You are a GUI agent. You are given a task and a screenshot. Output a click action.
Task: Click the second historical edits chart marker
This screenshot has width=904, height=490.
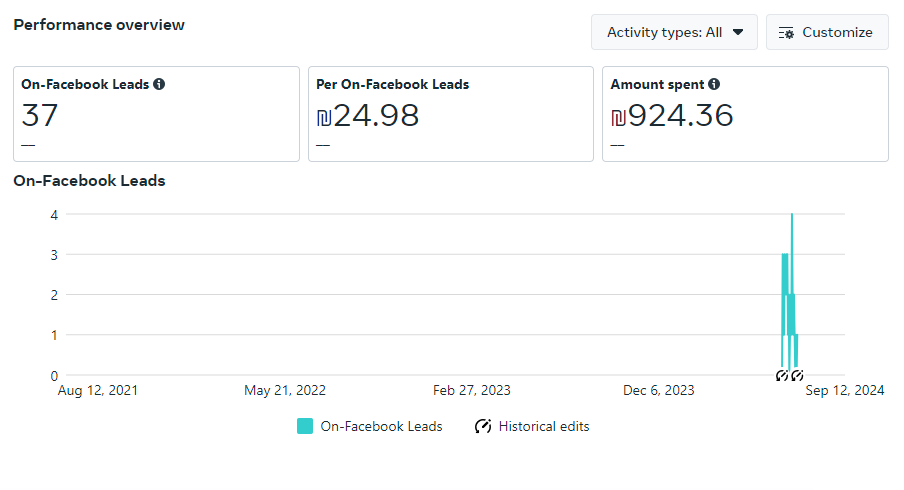[x=797, y=376]
